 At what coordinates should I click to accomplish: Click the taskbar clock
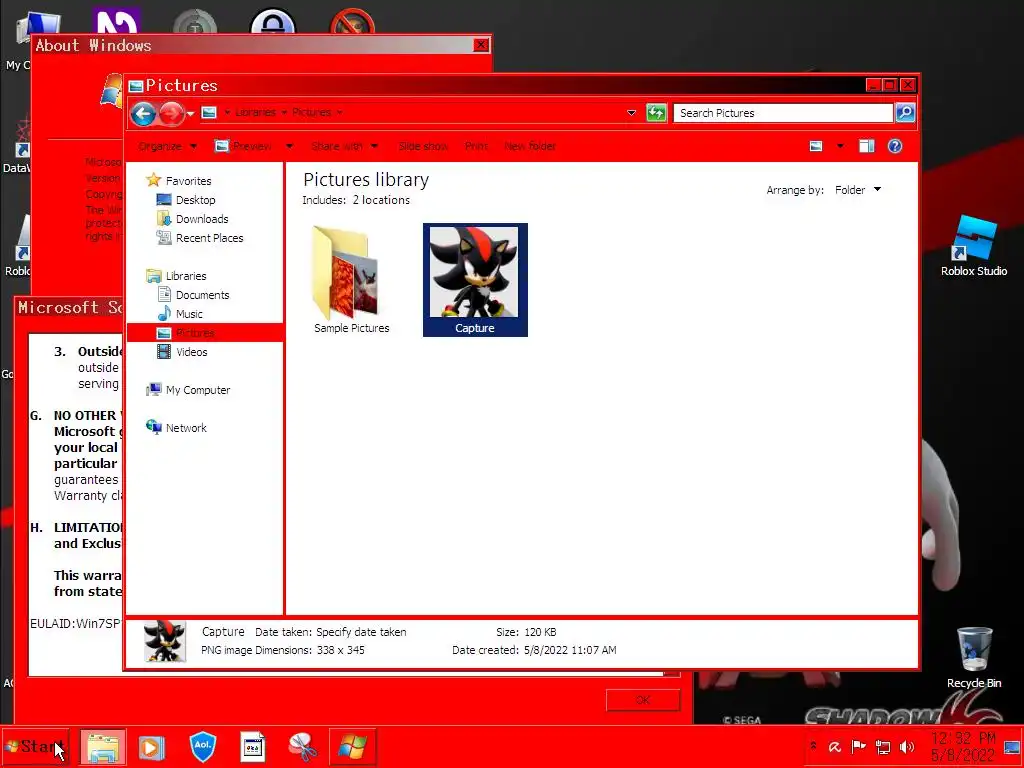point(963,747)
